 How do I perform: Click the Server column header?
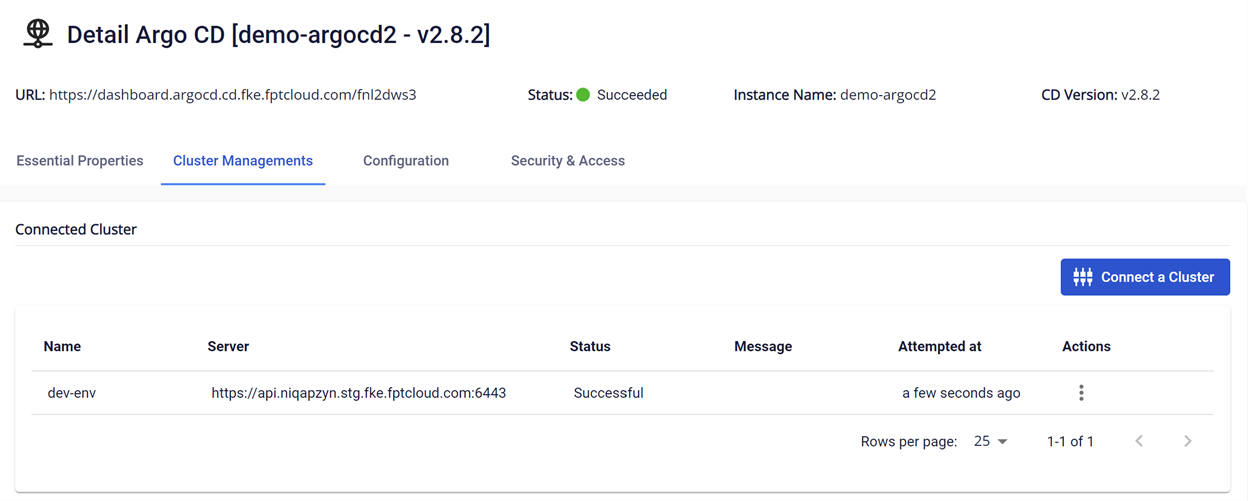pos(228,346)
